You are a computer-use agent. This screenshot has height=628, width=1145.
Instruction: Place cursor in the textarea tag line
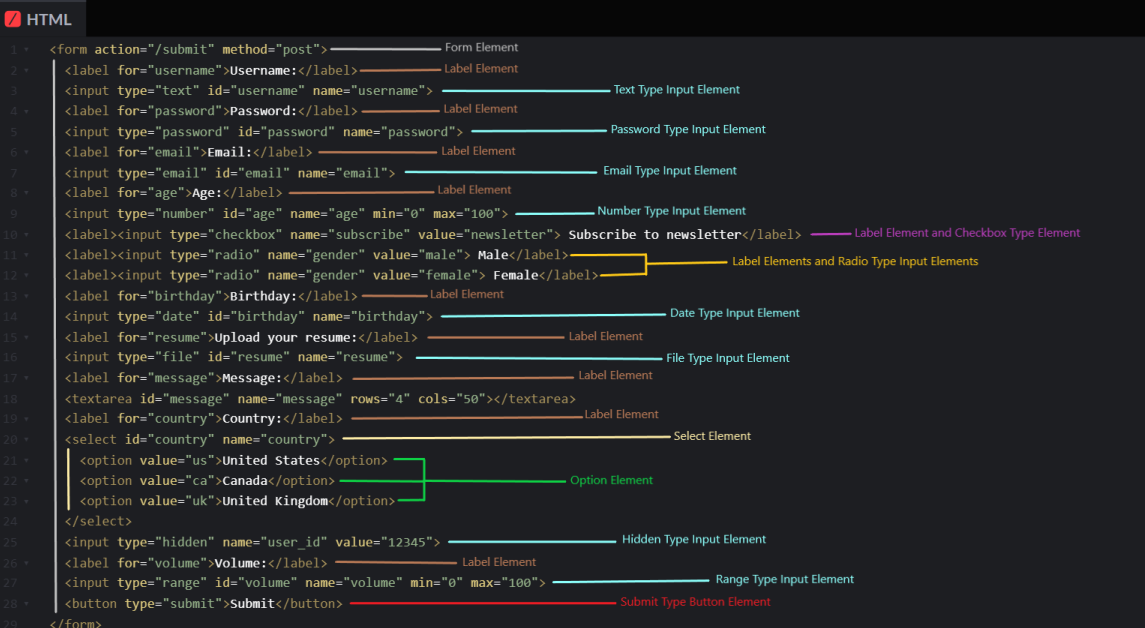pos(320,399)
